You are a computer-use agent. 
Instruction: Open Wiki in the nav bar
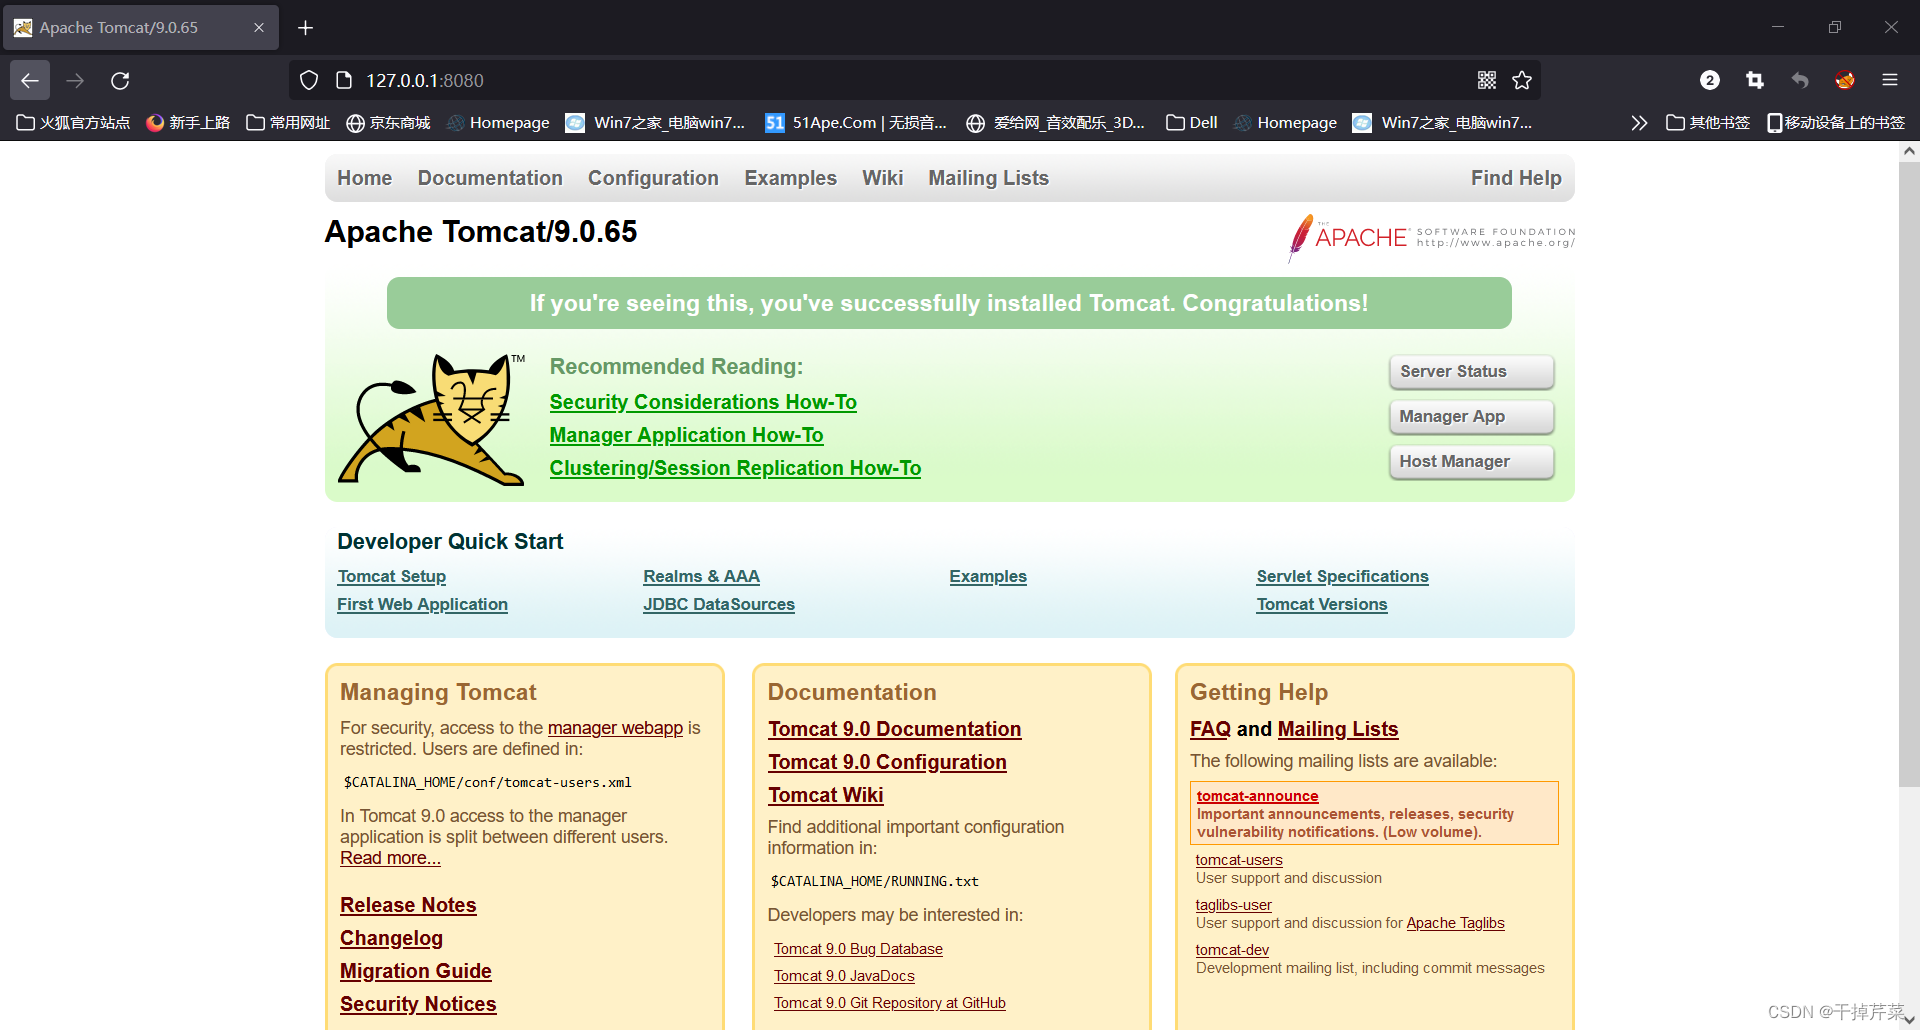coord(882,178)
